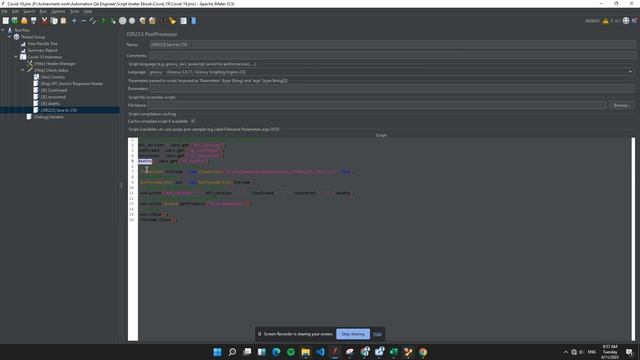The height and width of the screenshot is (360, 640).
Task: Click the Save toolbar icon
Action: click(x=34, y=21)
